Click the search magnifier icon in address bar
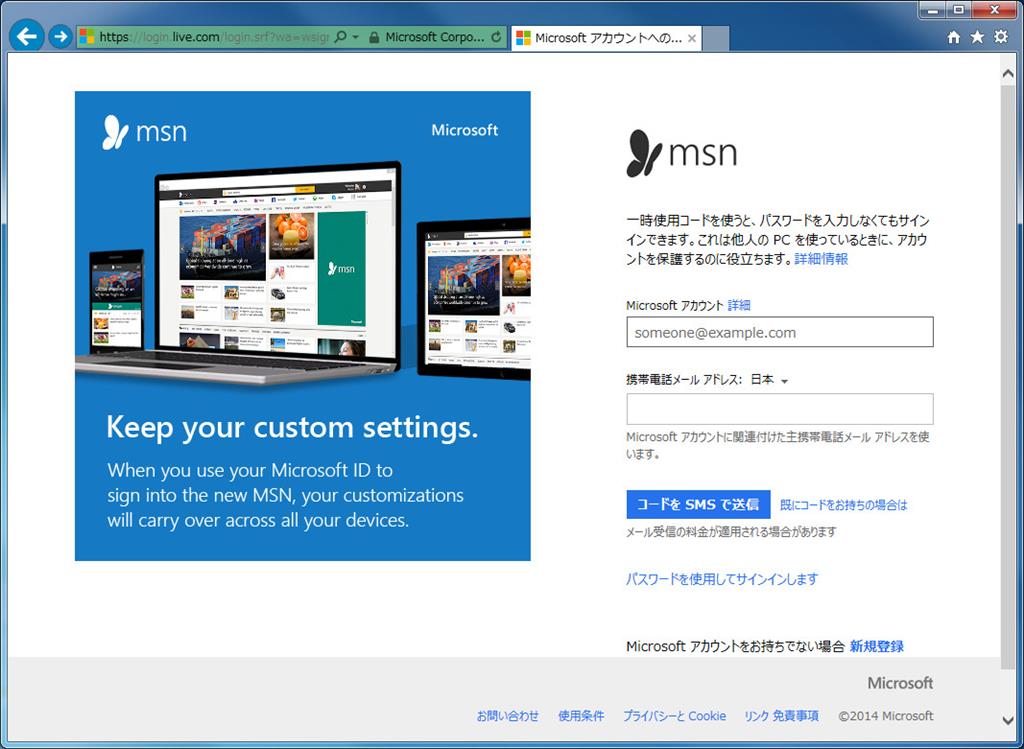The width and height of the screenshot is (1024, 749). click(340, 37)
